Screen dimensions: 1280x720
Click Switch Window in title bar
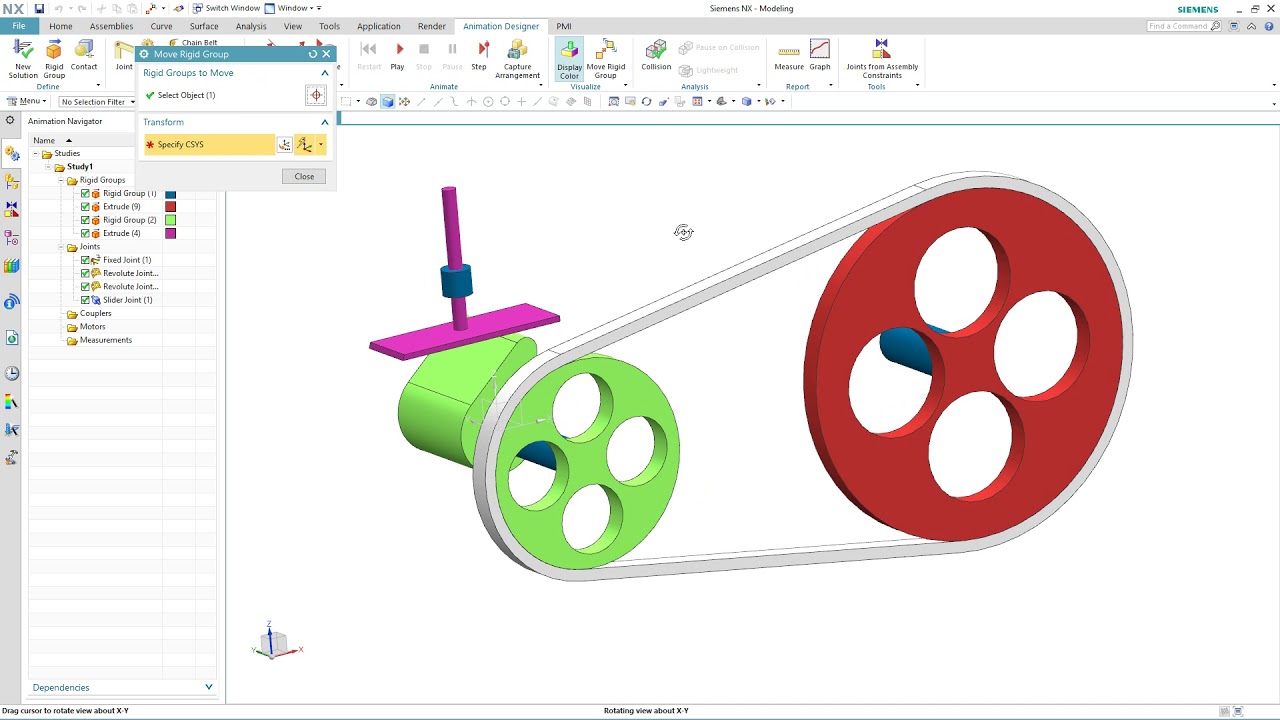pos(226,8)
